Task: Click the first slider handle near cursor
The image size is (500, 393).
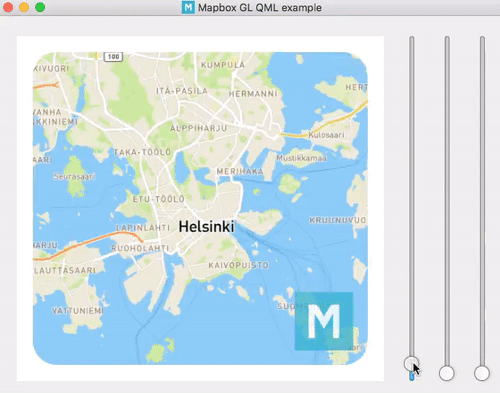Action: point(411,363)
